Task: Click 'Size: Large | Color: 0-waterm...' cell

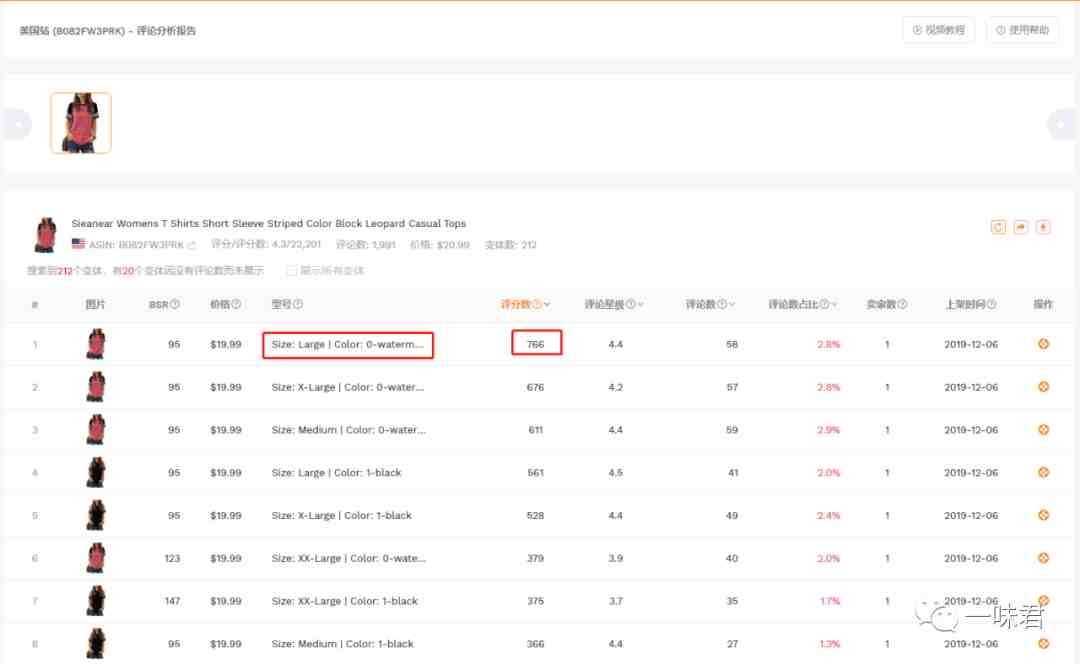Action: (x=347, y=344)
